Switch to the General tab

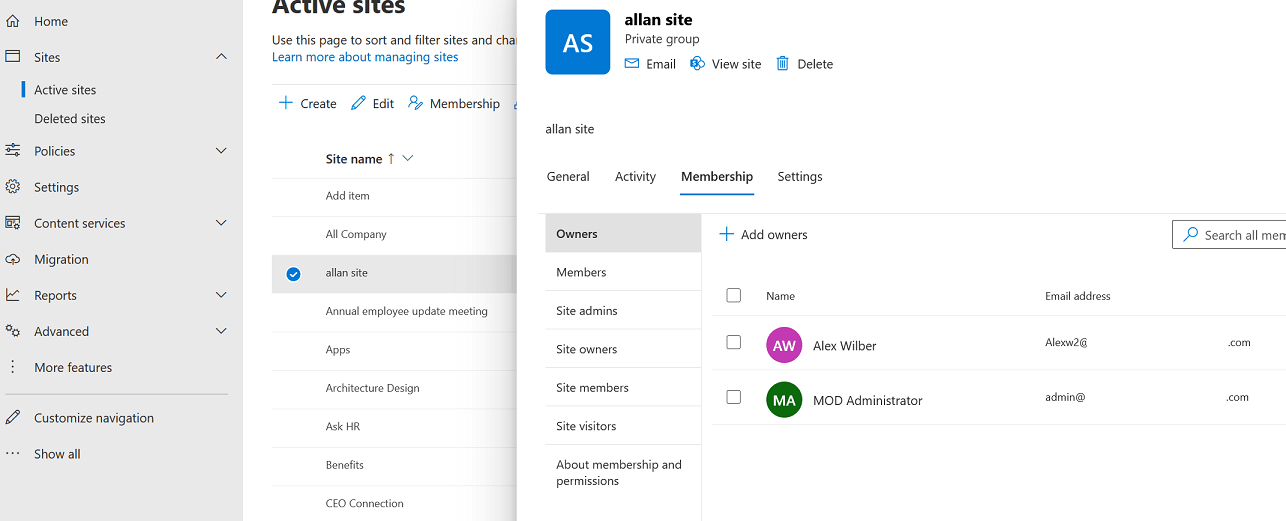coord(568,176)
